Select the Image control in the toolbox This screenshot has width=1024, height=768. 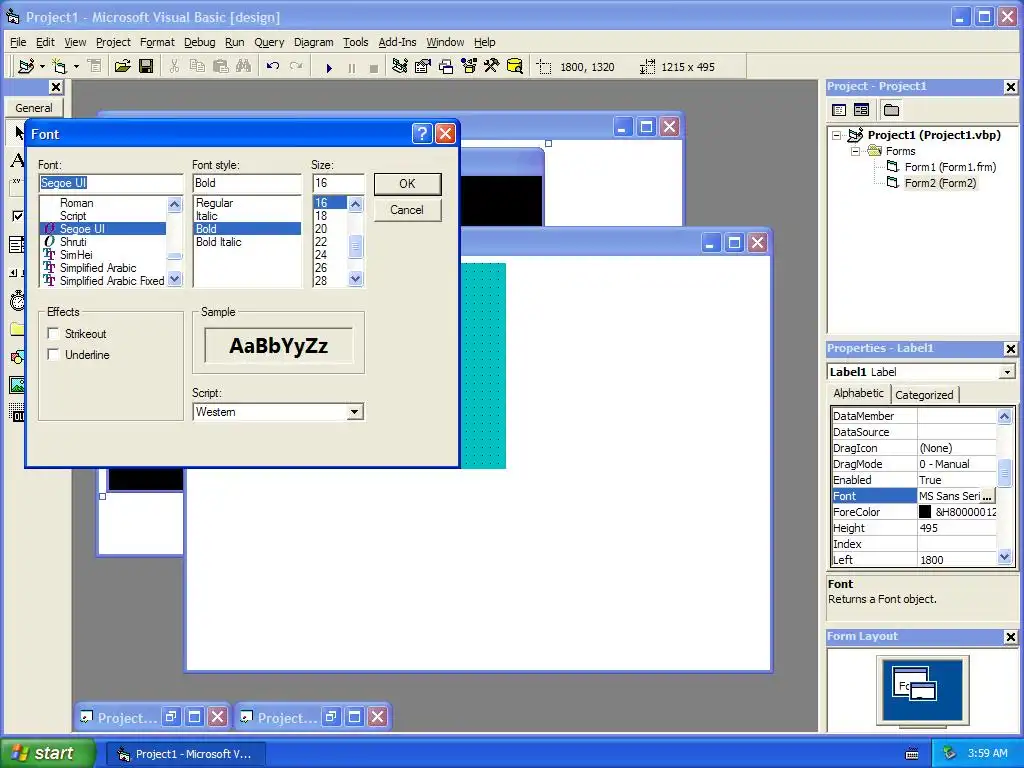17,385
